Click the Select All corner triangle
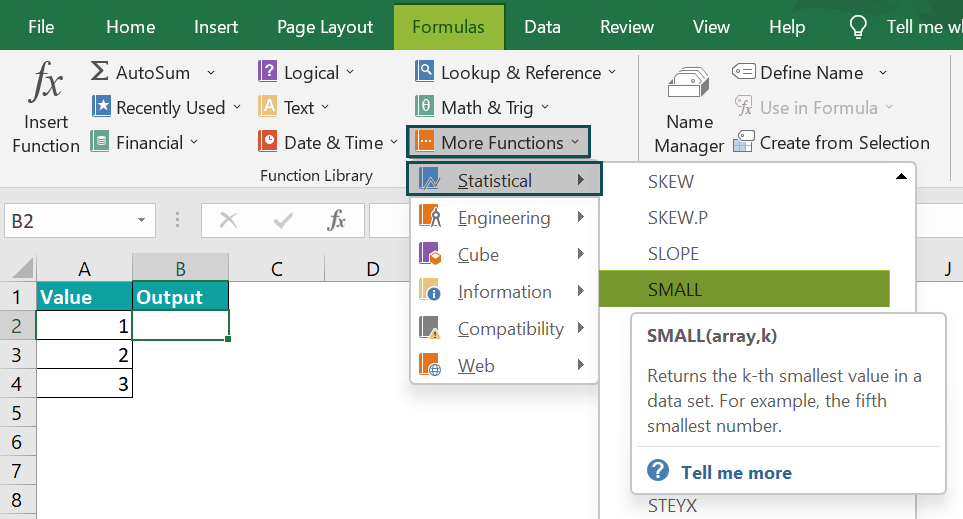This screenshot has height=519, width=963. click(x=22, y=268)
